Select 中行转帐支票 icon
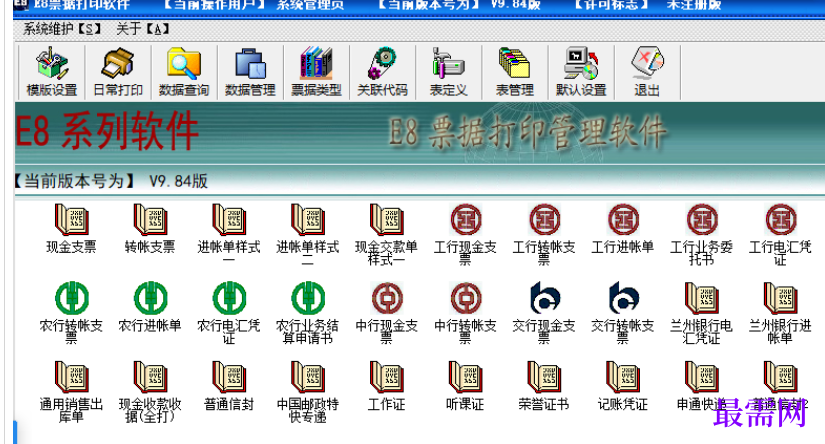 tap(466, 298)
